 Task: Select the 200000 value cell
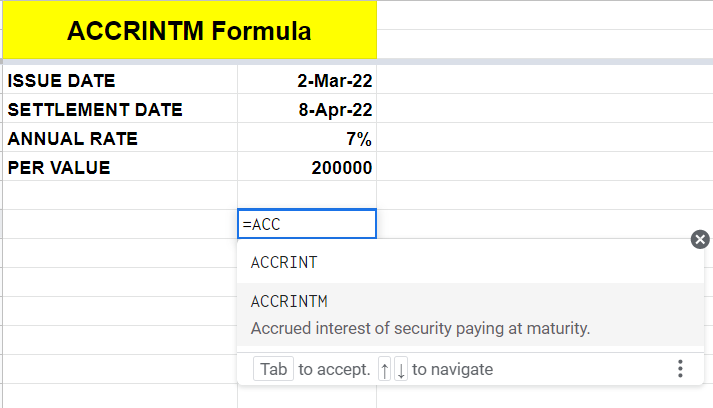[307, 166]
